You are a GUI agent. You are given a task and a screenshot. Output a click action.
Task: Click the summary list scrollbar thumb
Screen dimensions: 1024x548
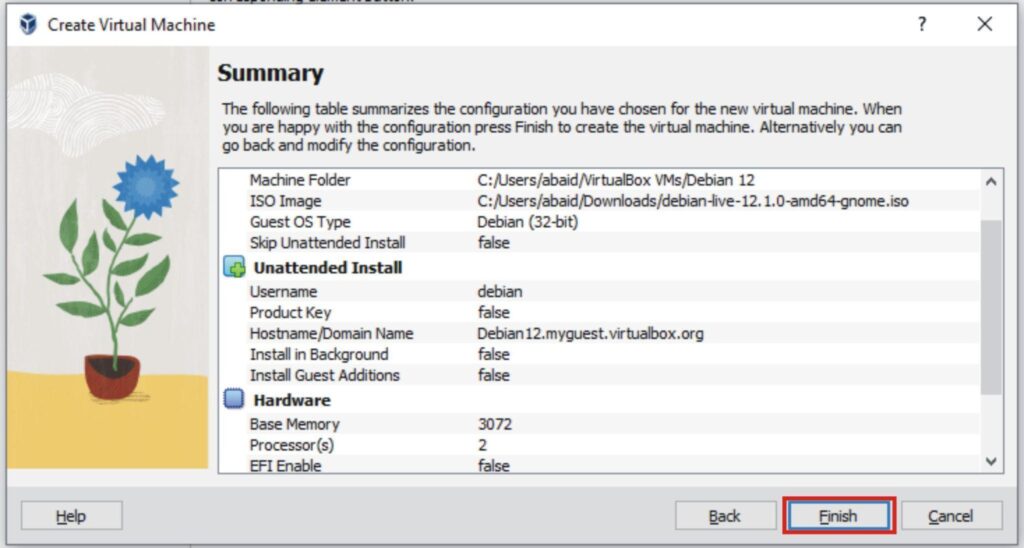tap(991, 307)
